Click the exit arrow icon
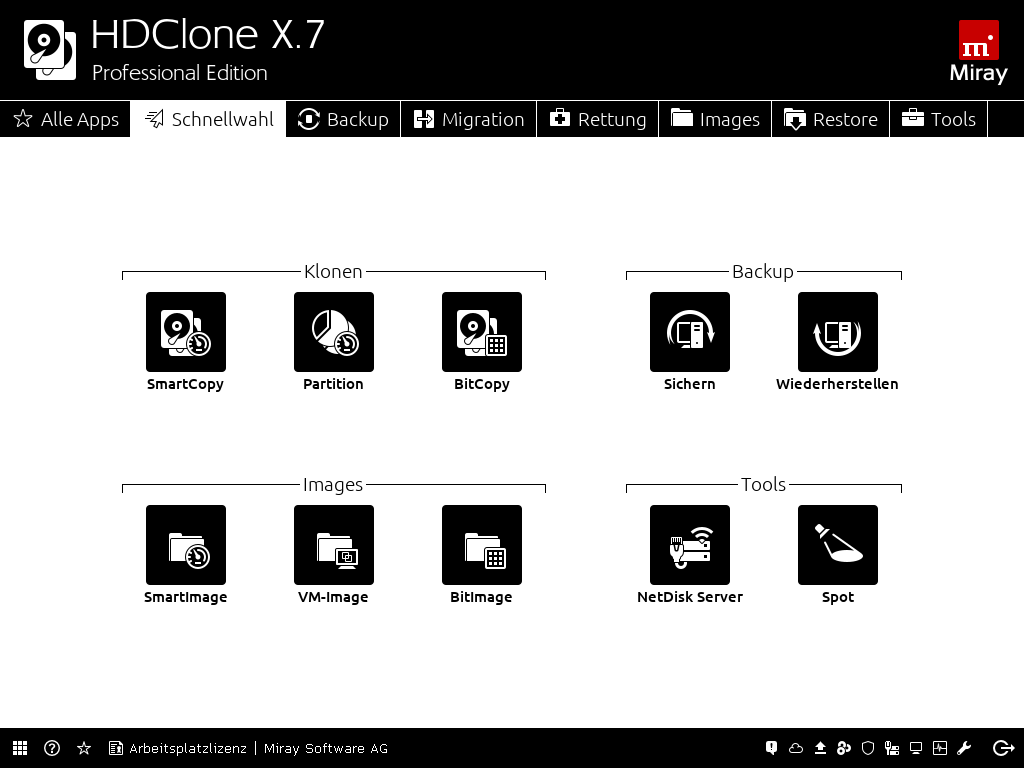 pos(1003,748)
